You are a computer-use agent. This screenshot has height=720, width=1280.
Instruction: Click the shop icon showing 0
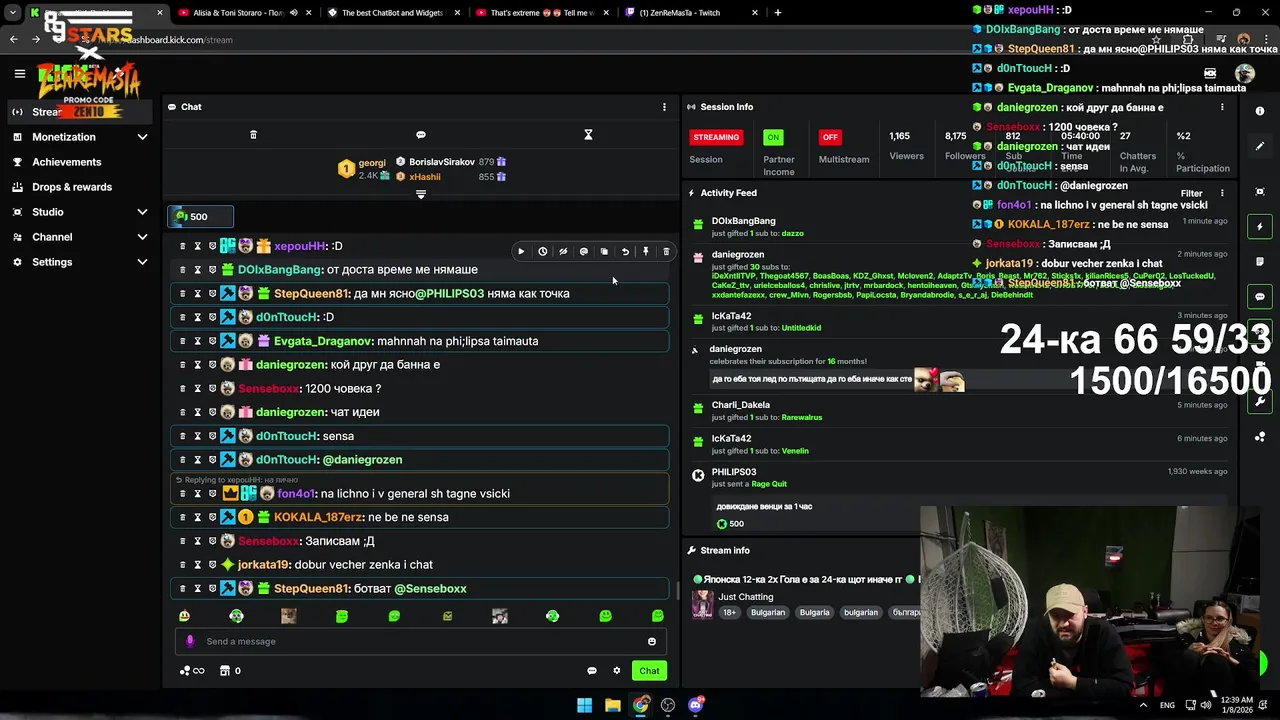[x=230, y=671]
